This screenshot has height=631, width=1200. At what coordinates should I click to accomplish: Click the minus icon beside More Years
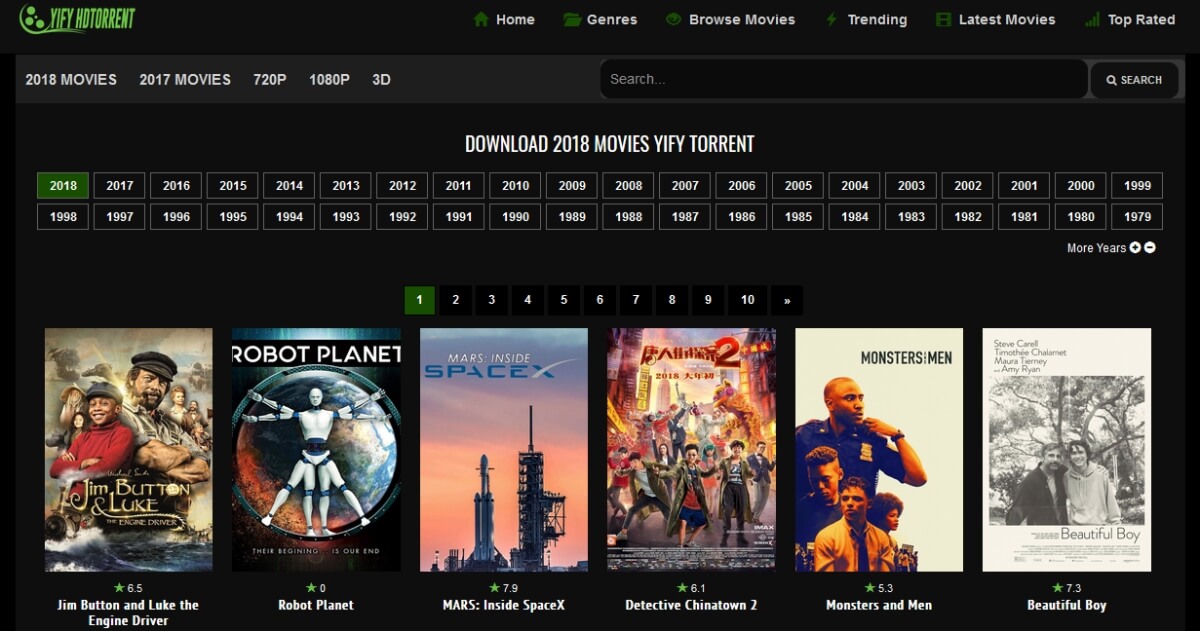pos(1150,247)
